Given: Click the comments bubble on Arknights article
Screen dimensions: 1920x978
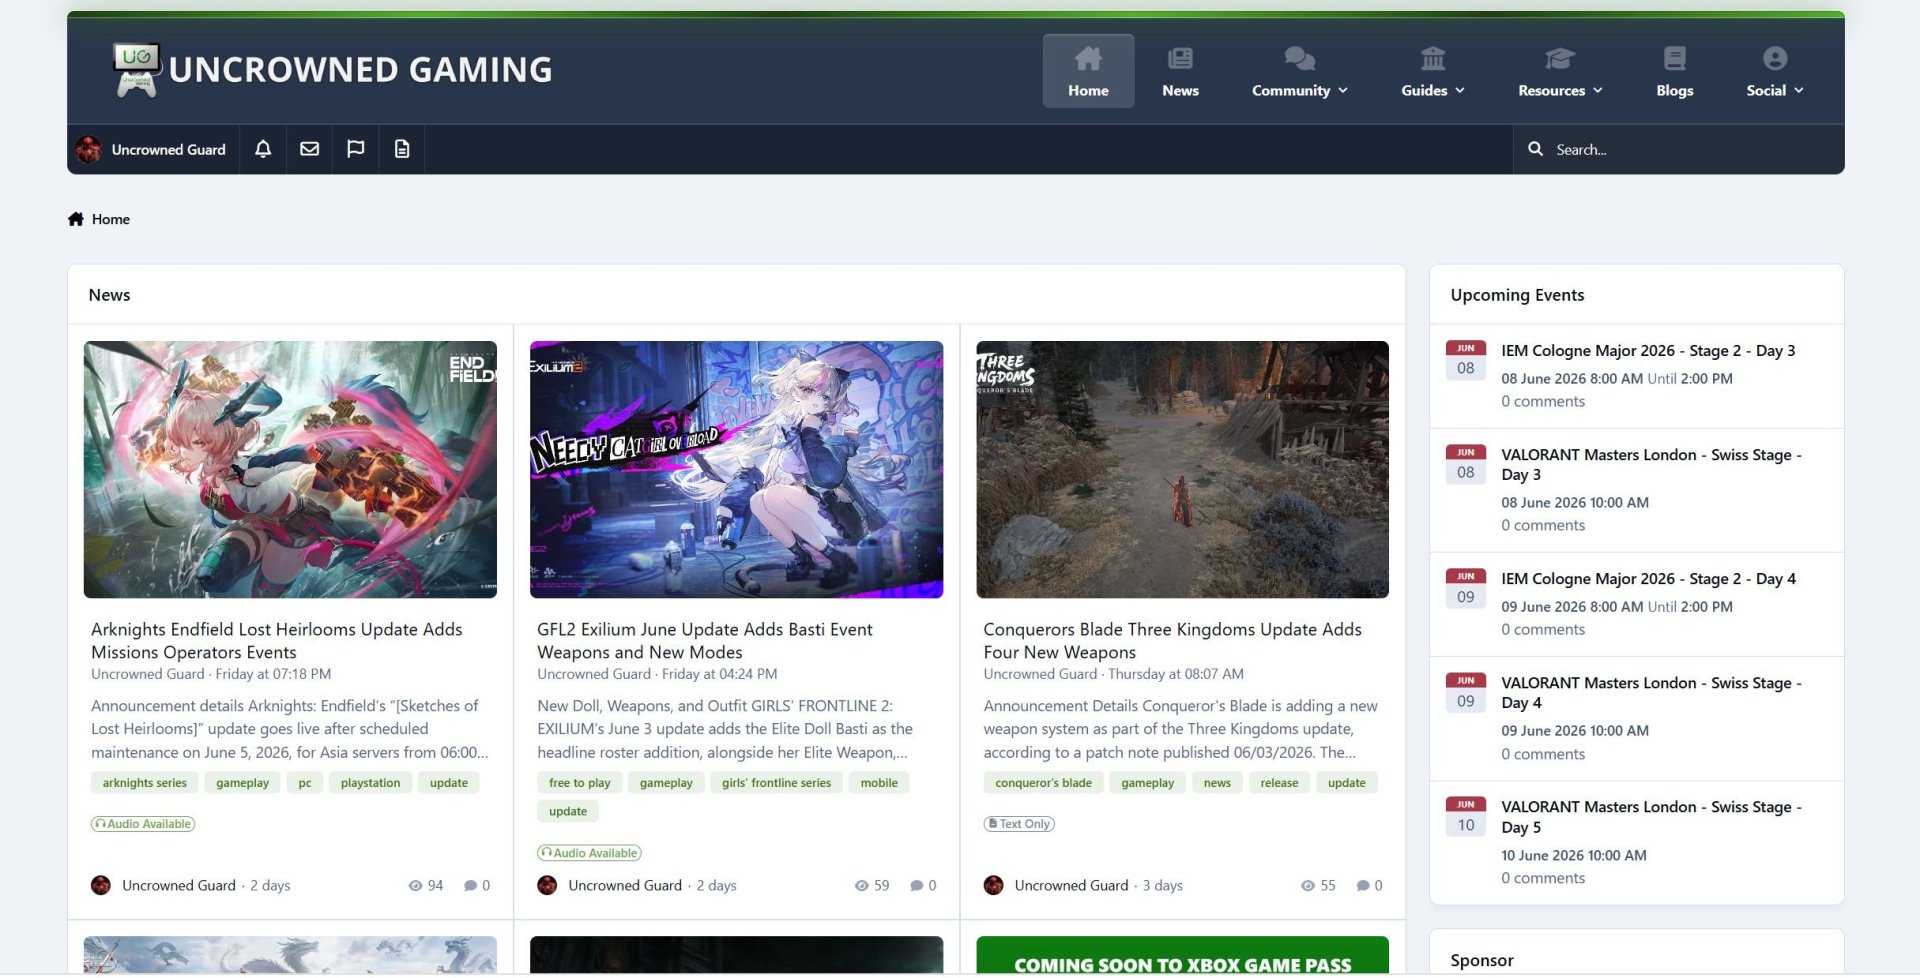Looking at the screenshot, I should coord(470,886).
